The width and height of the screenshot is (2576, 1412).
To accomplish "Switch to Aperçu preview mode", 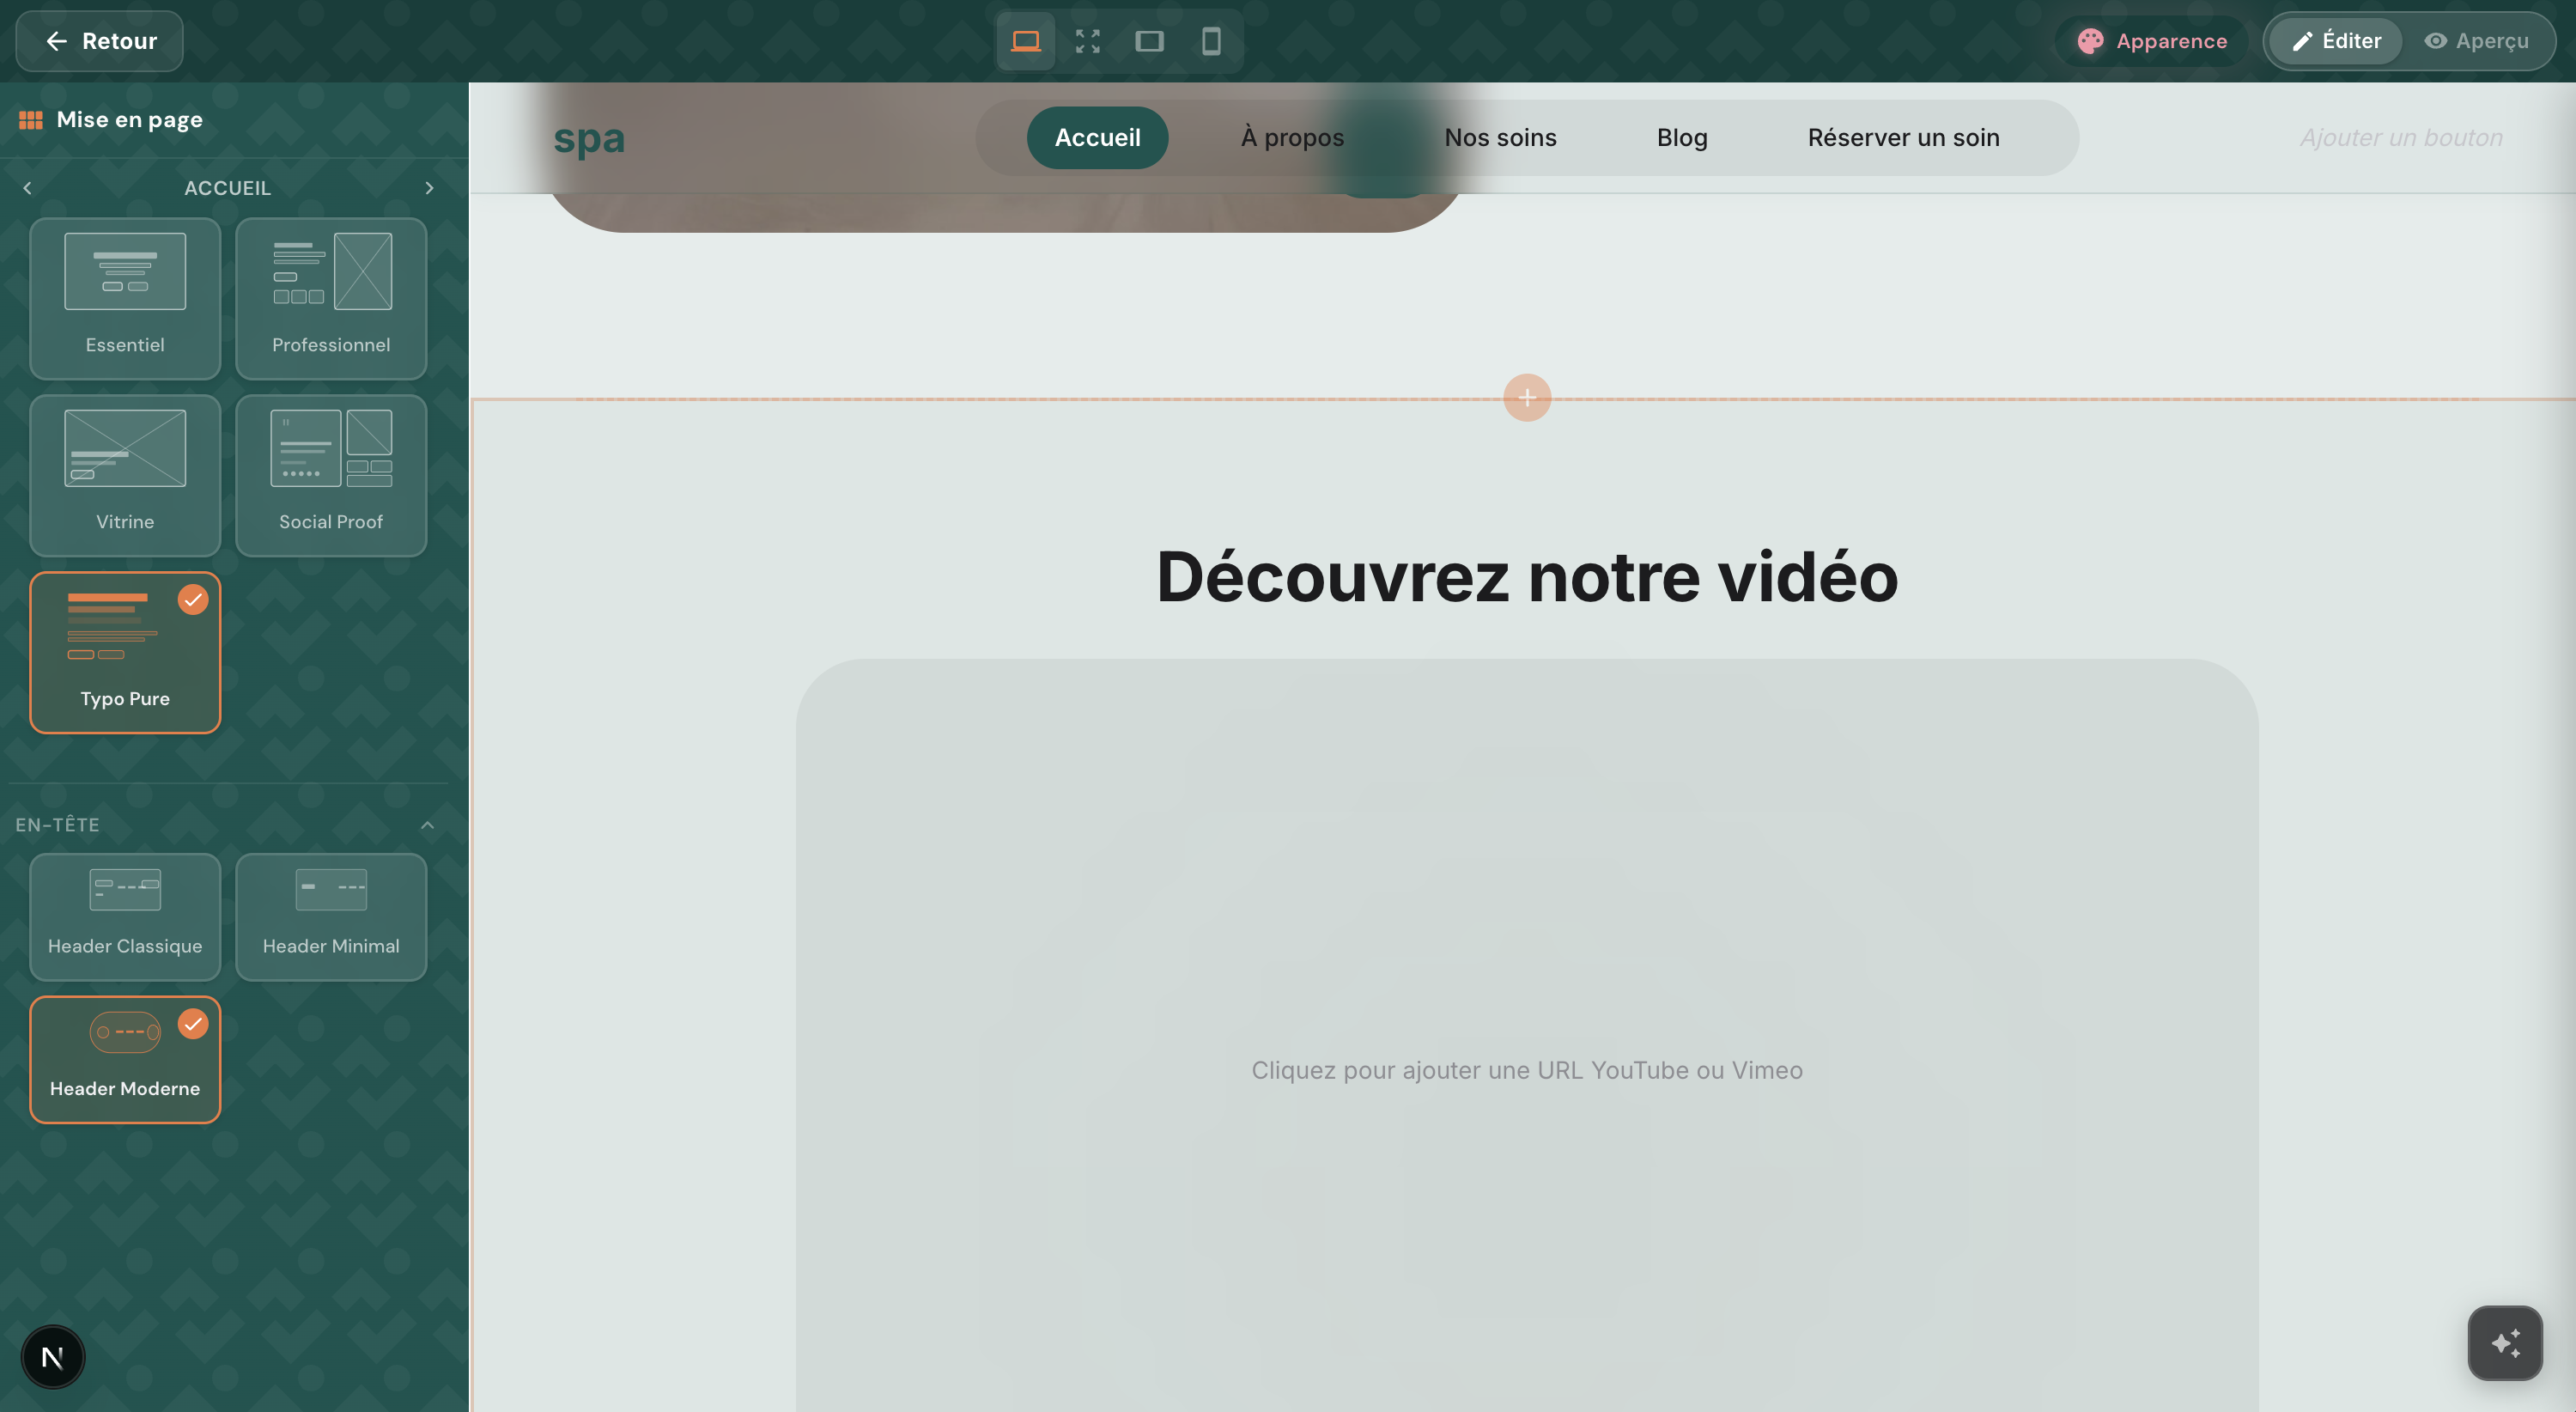I will [2476, 41].
